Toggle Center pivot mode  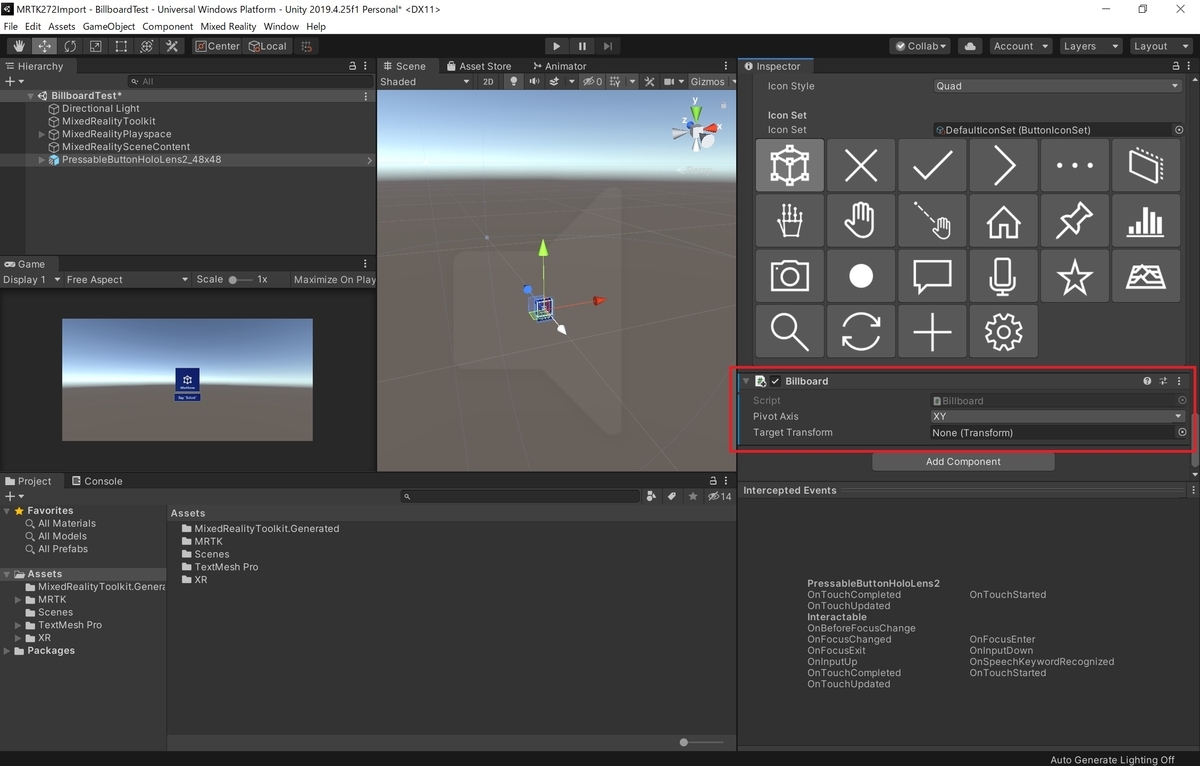tap(217, 46)
